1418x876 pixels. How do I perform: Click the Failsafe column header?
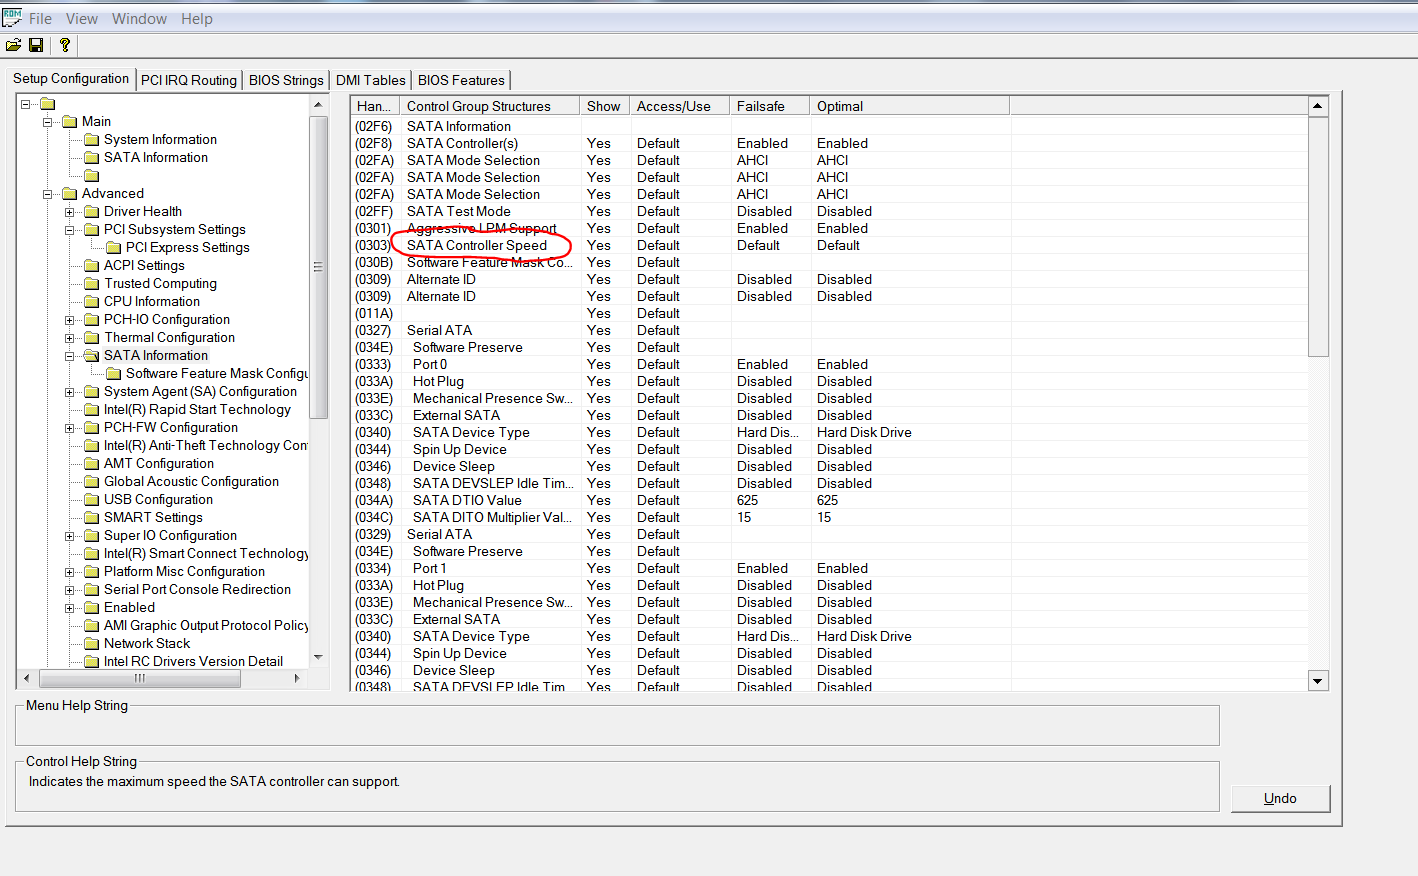(x=770, y=106)
